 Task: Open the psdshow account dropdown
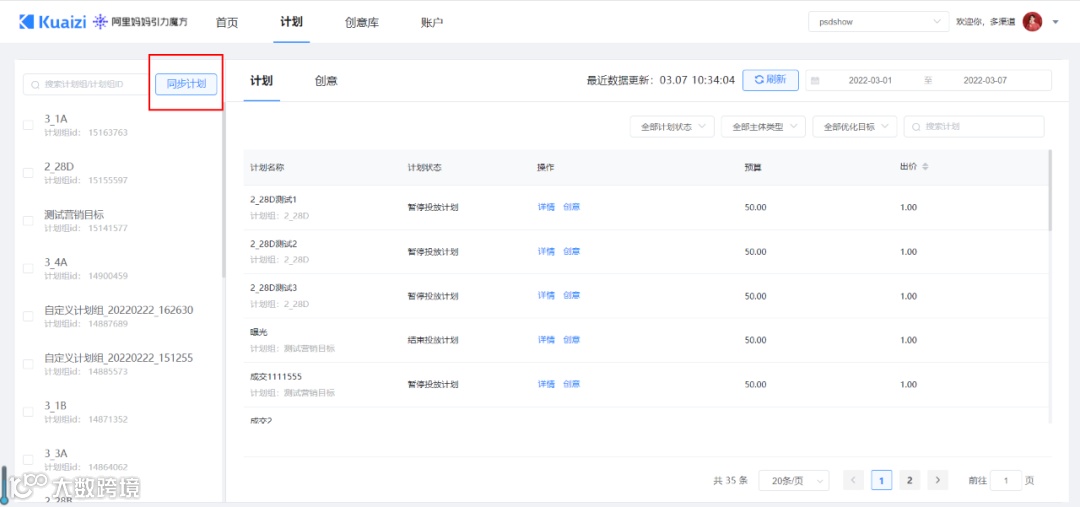point(878,22)
